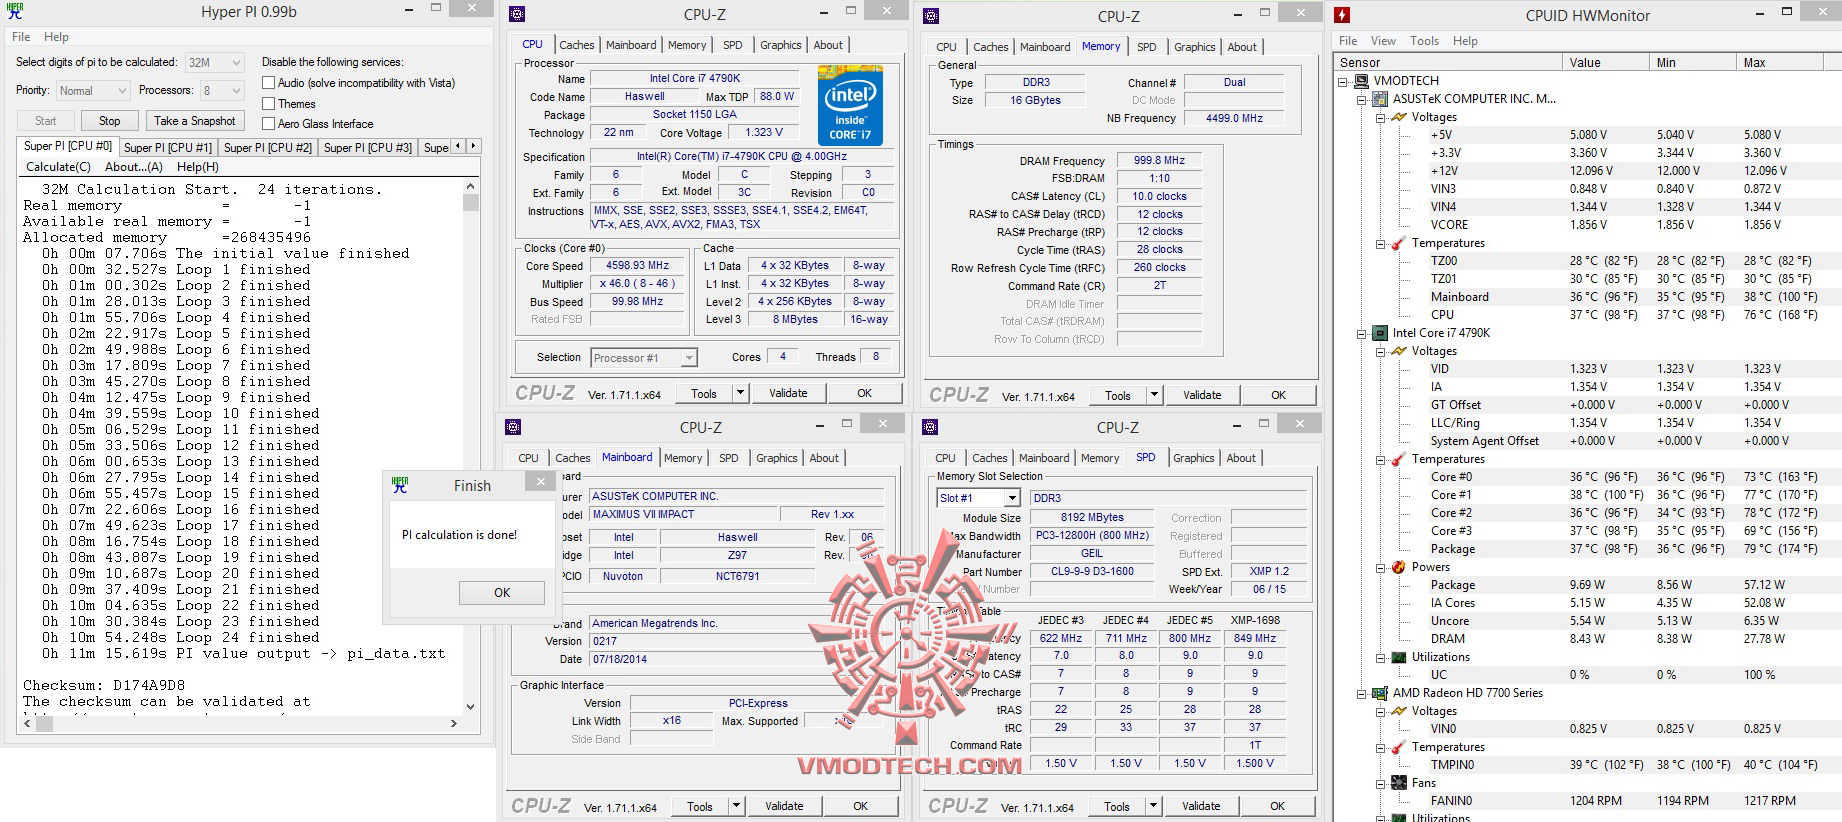1842x822 pixels.
Task: Click the Temperatures icon under AMD Radeon
Action: pos(1400,747)
